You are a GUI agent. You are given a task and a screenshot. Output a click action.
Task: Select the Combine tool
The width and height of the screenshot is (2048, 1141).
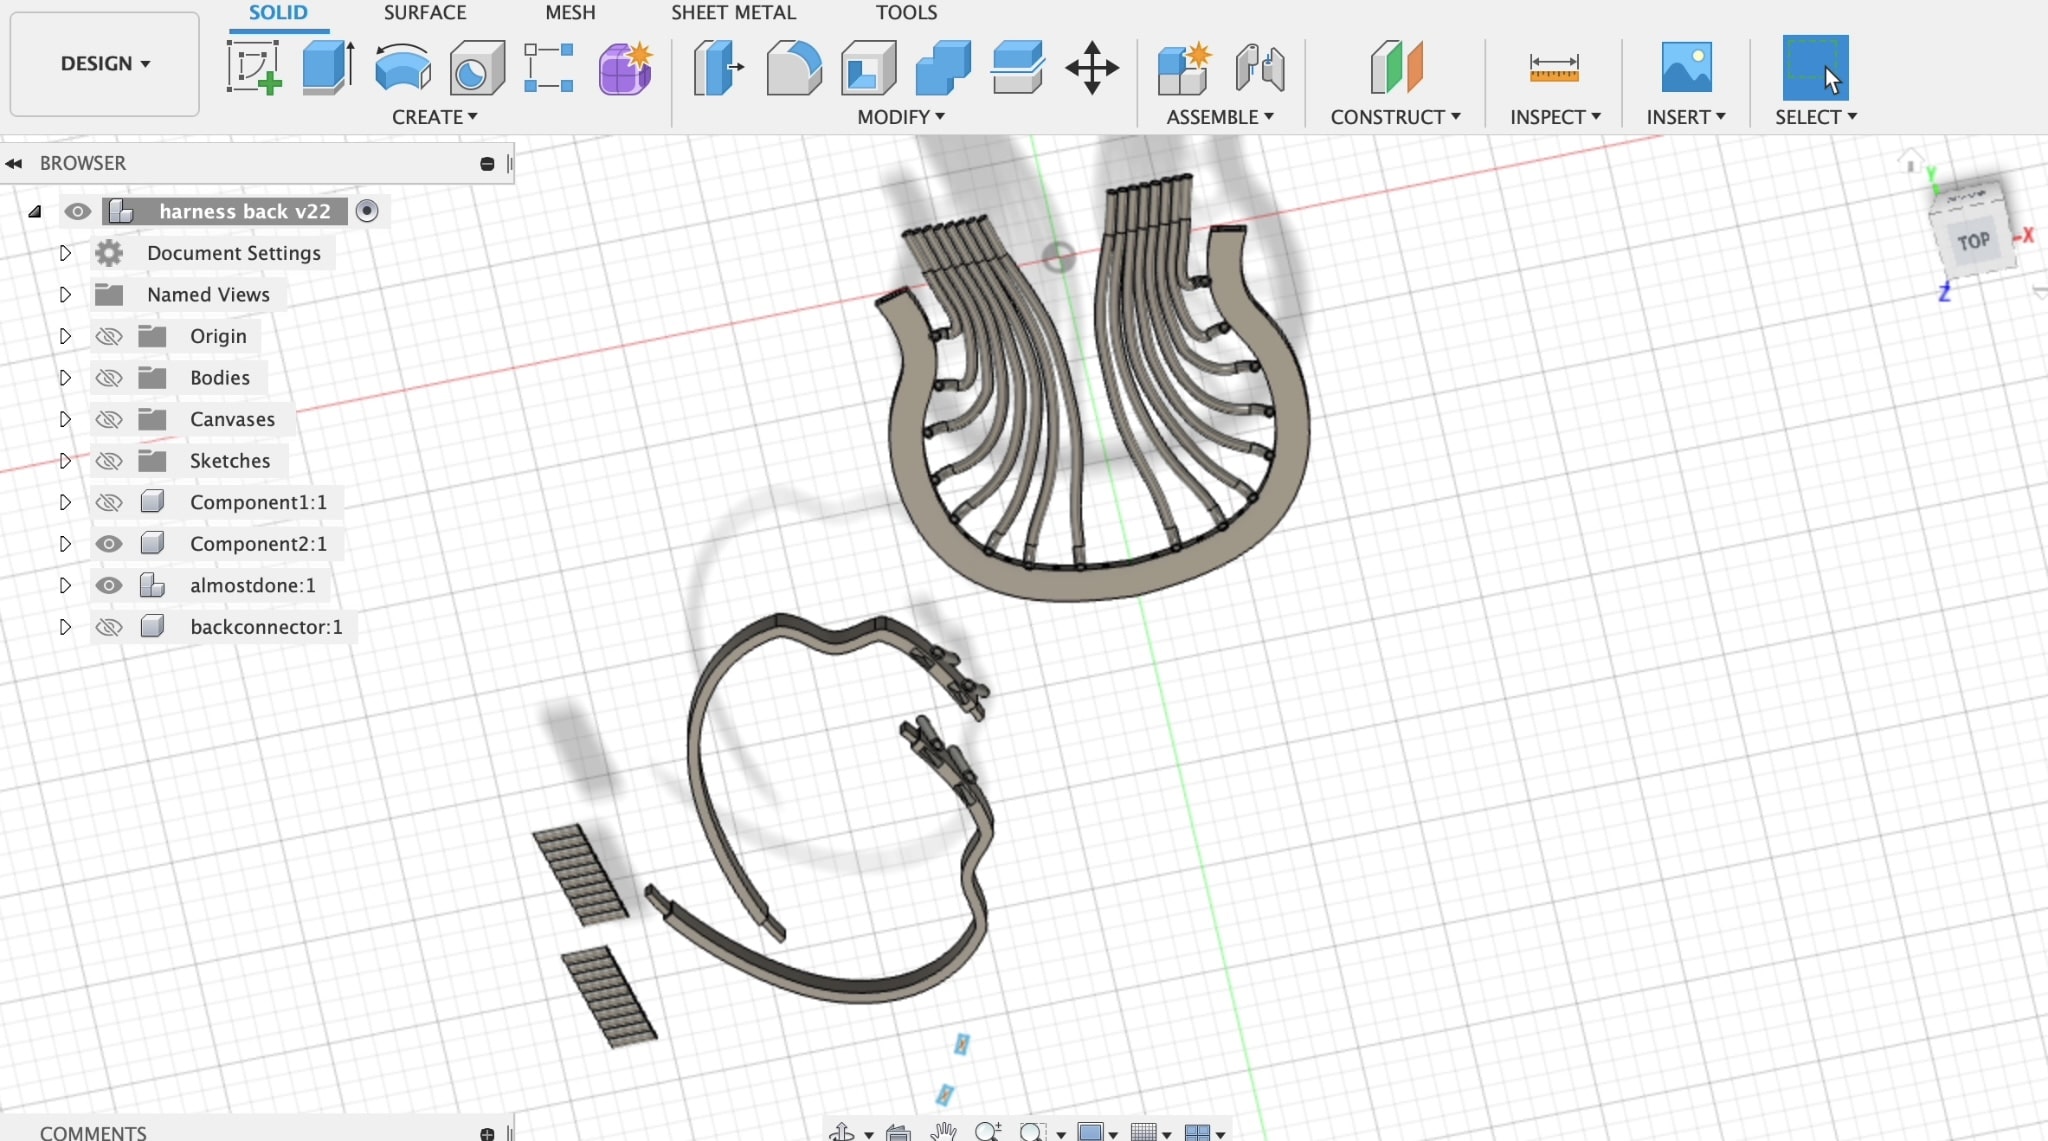(943, 68)
